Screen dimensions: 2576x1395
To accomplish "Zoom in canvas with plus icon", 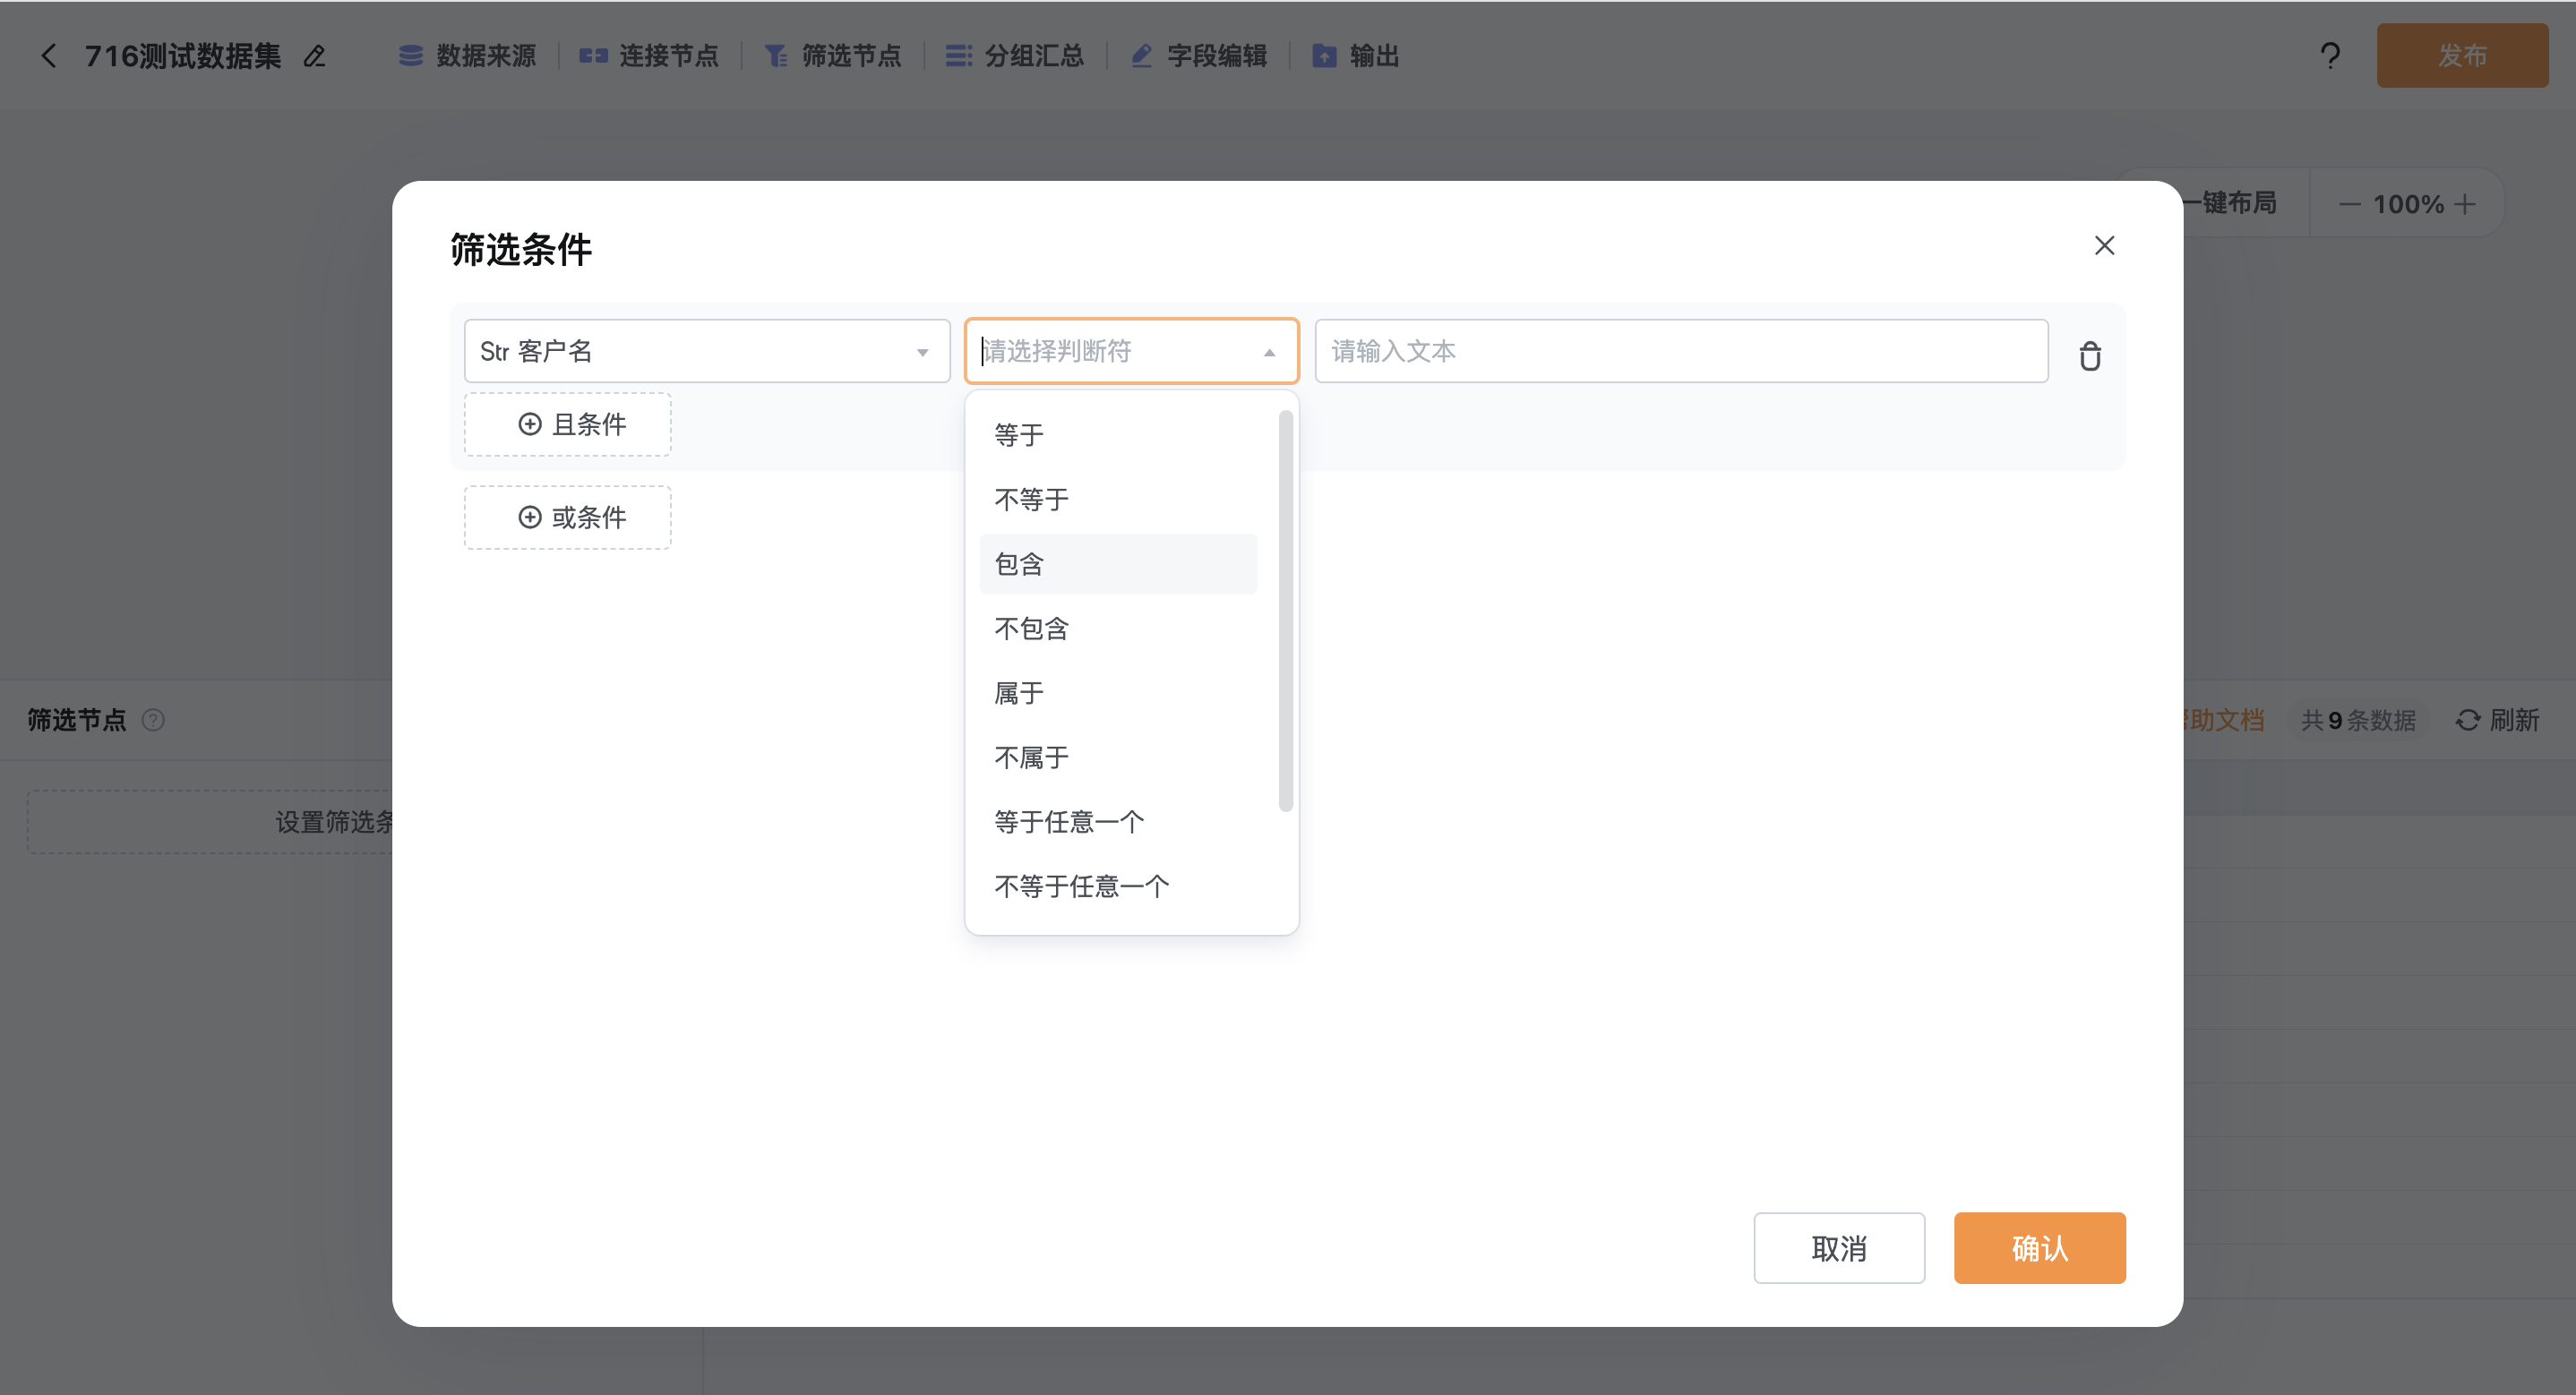I will 2466,204.
